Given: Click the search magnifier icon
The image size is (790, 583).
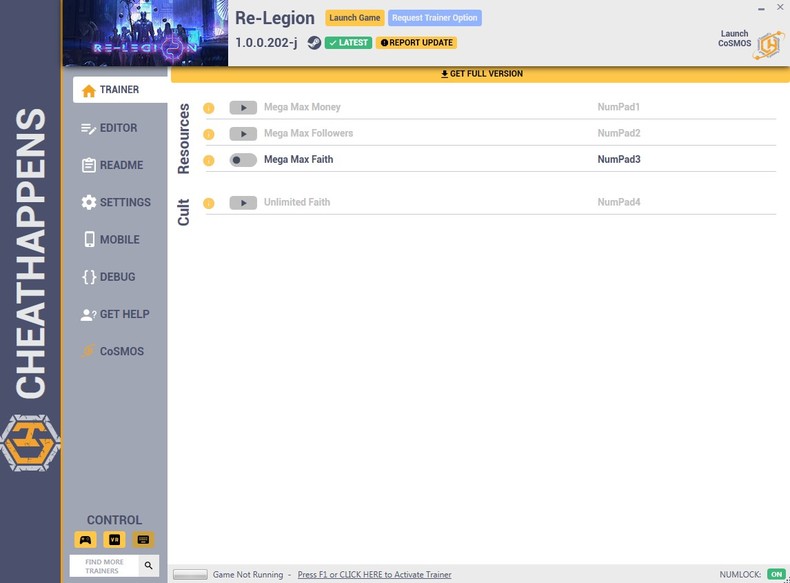Looking at the screenshot, I should (148, 566).
